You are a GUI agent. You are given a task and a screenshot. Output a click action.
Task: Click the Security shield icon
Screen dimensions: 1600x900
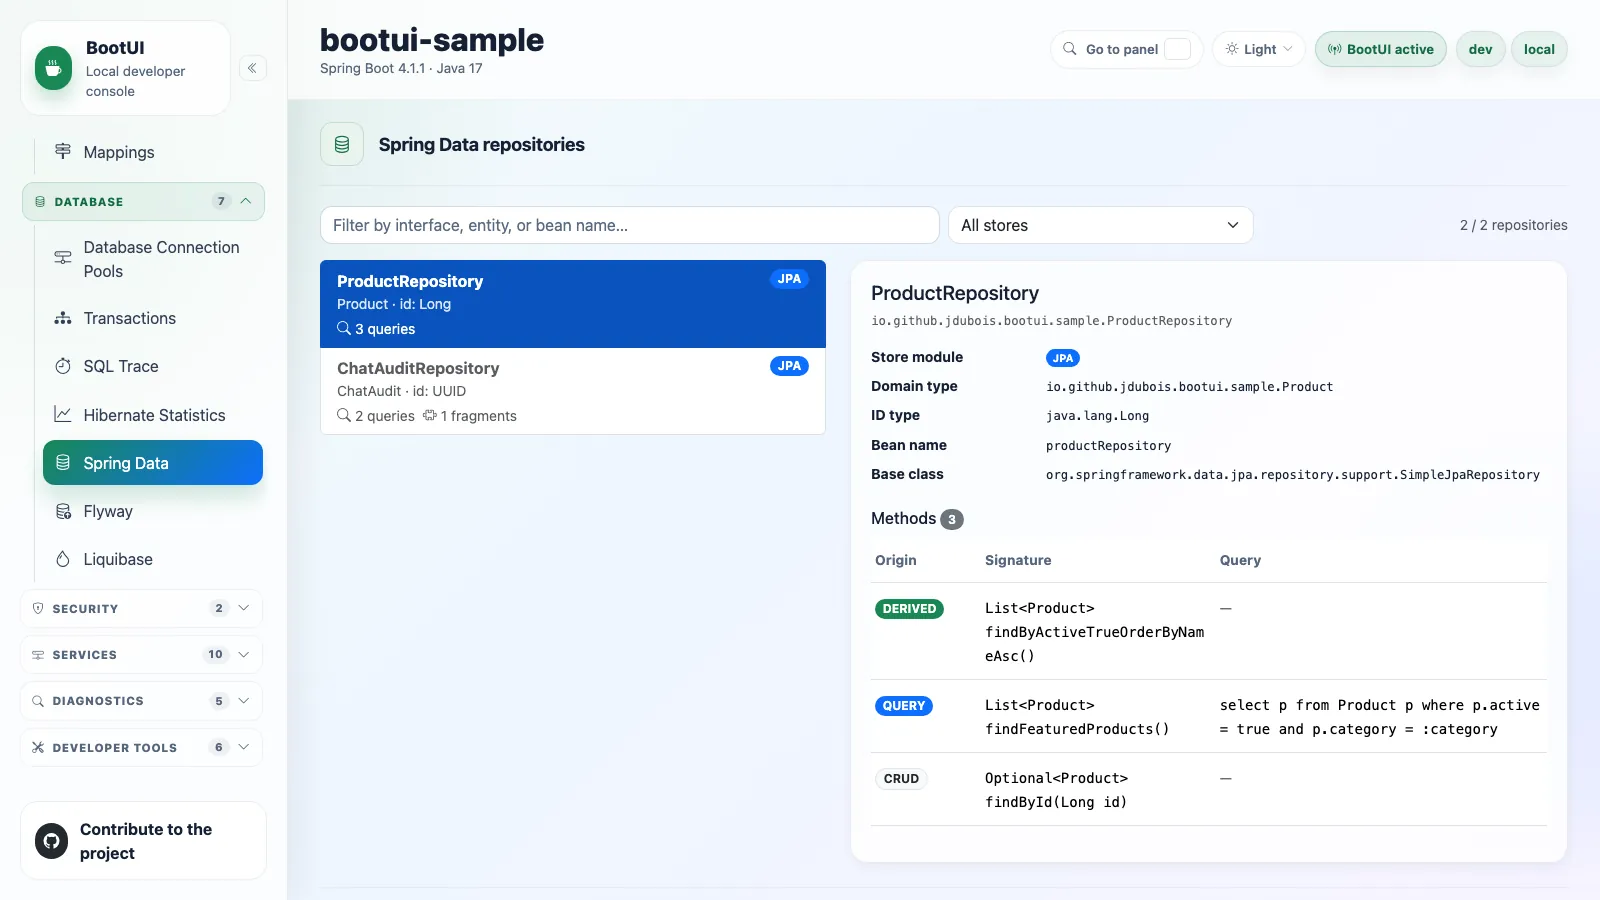pyautogui.click(x=38, y=608)
